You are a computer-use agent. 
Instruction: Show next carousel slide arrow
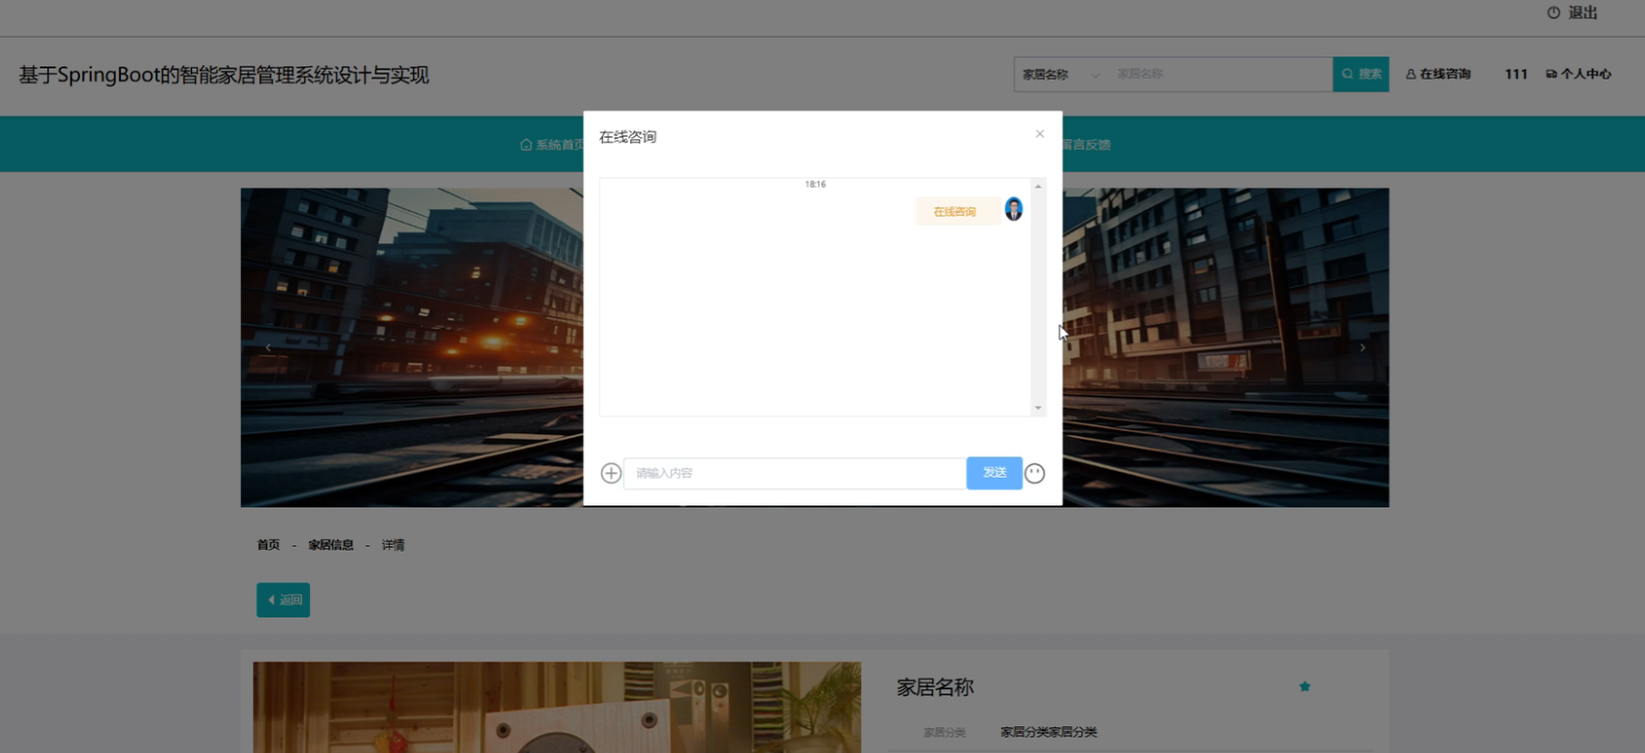(1362, 347)
